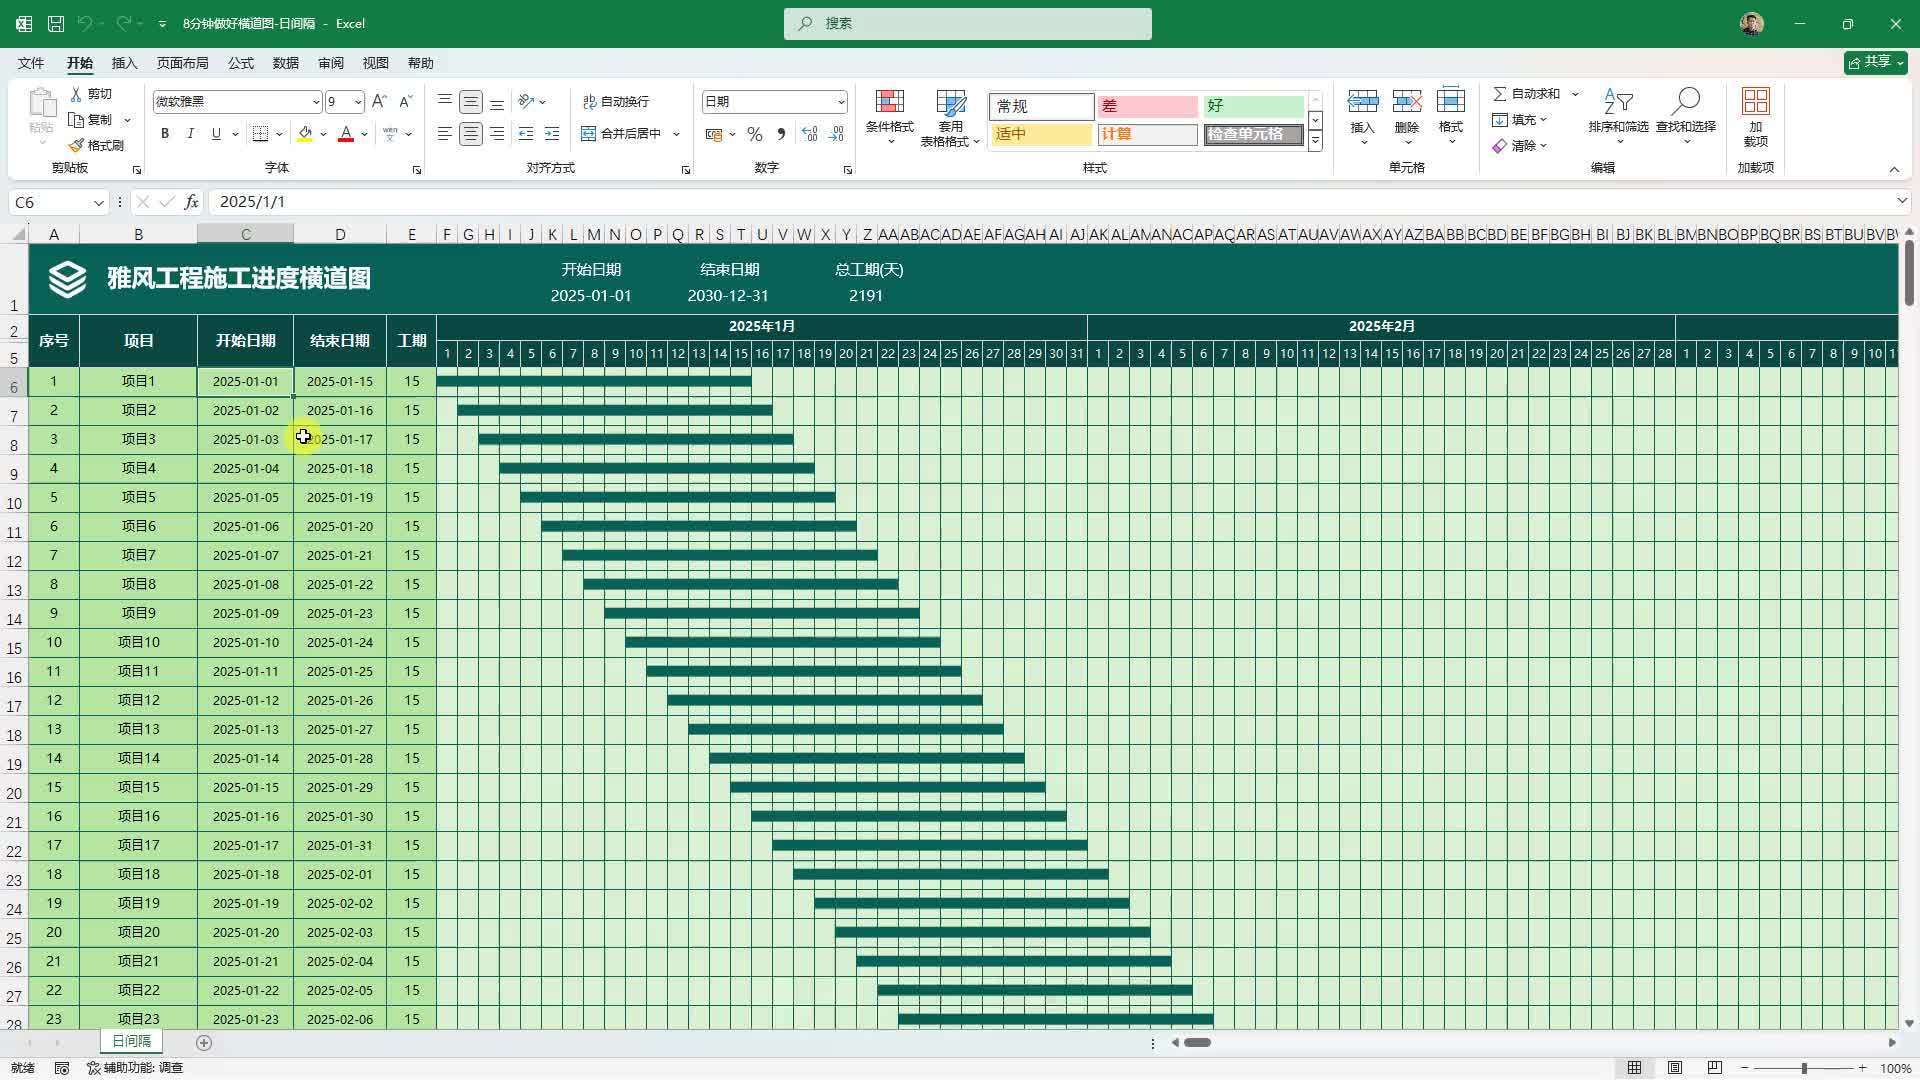Toggle bold formatting

click(x=164, y=133)
